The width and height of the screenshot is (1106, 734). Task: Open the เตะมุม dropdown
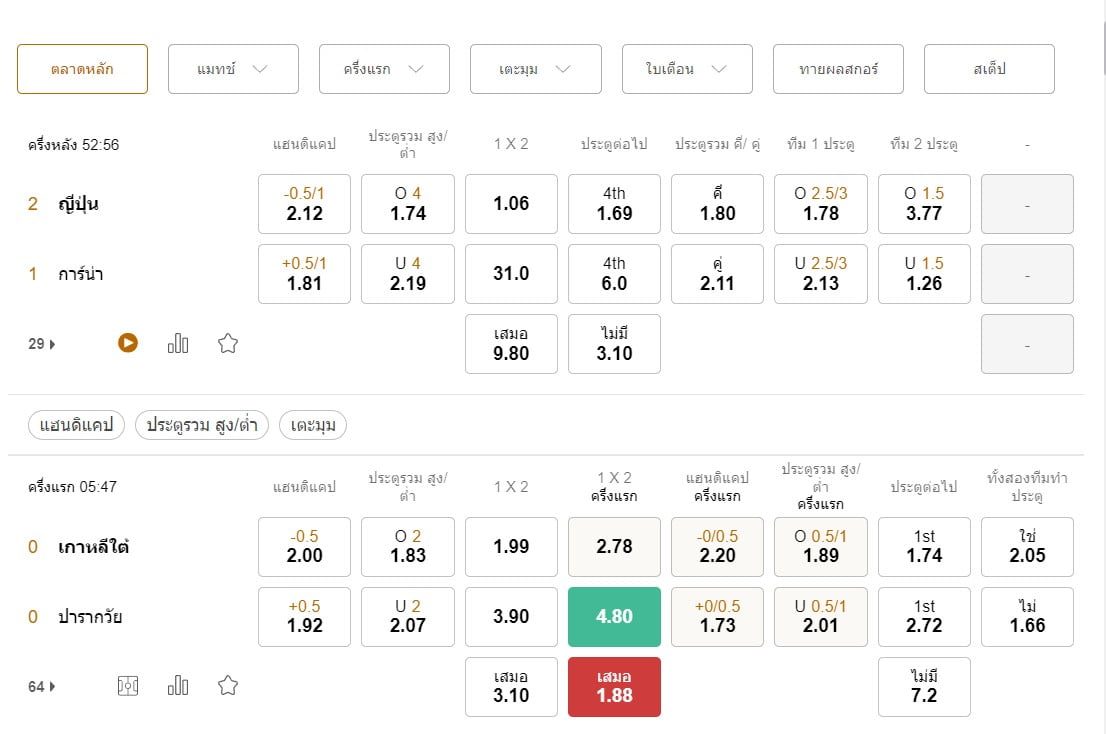(536, 69)
